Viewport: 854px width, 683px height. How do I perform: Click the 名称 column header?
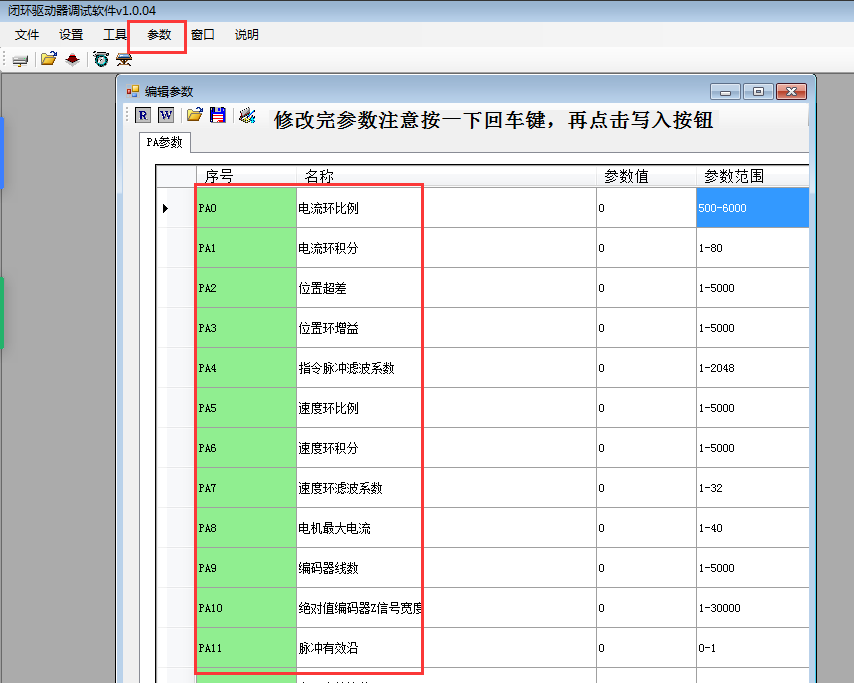[446, 176]
